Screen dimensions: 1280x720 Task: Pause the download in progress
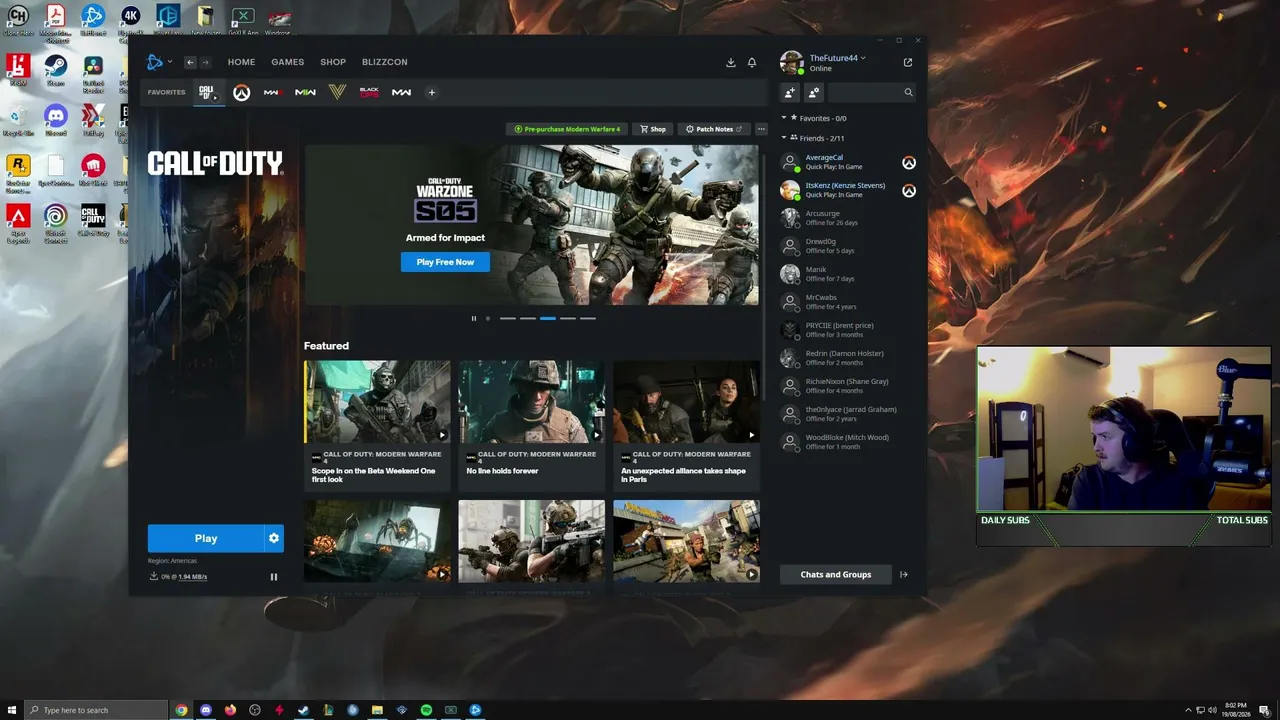[274, 577]
